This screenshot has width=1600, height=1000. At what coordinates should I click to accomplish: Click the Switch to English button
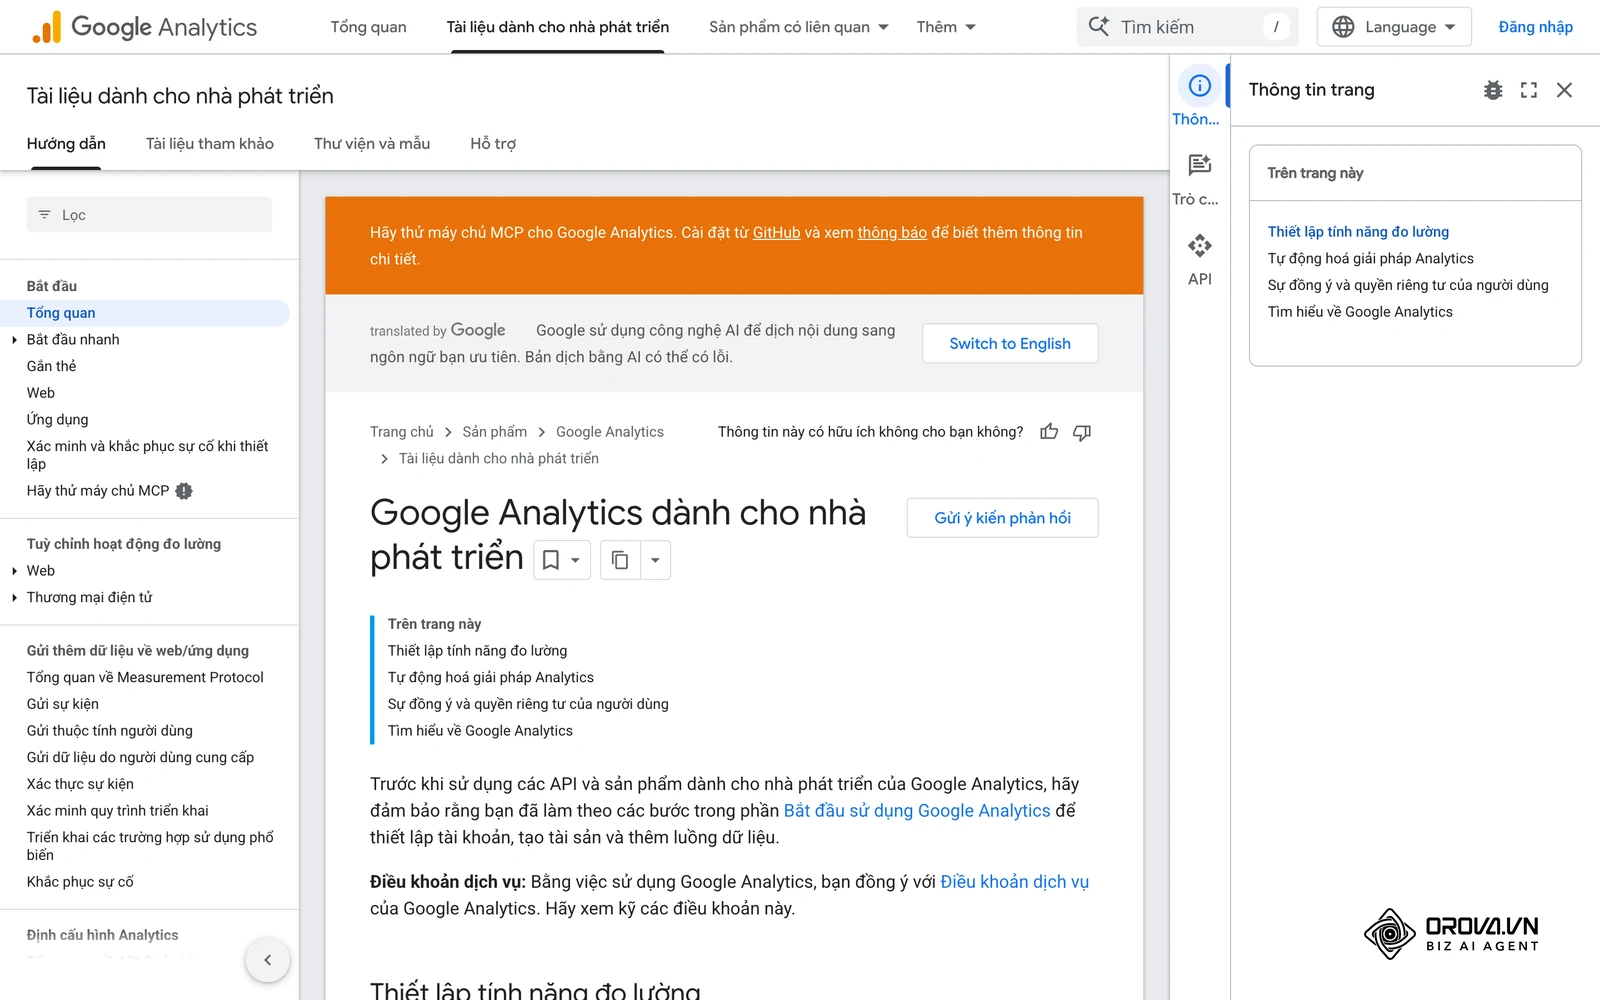(1010, 343)
